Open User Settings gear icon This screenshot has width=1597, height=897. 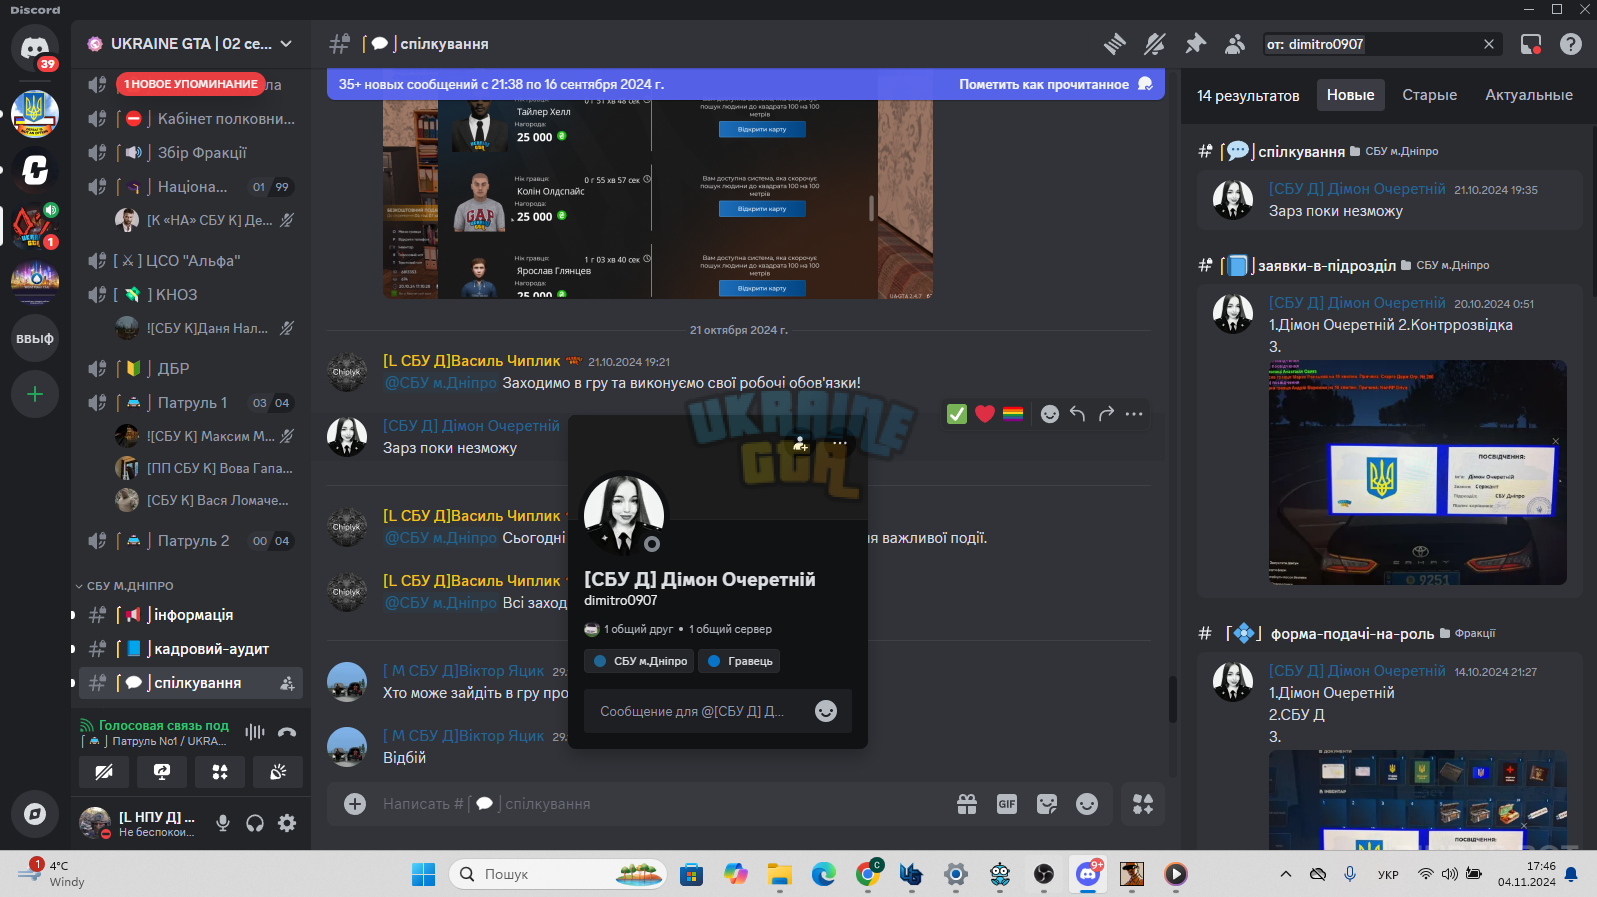[x=287, y=823]
